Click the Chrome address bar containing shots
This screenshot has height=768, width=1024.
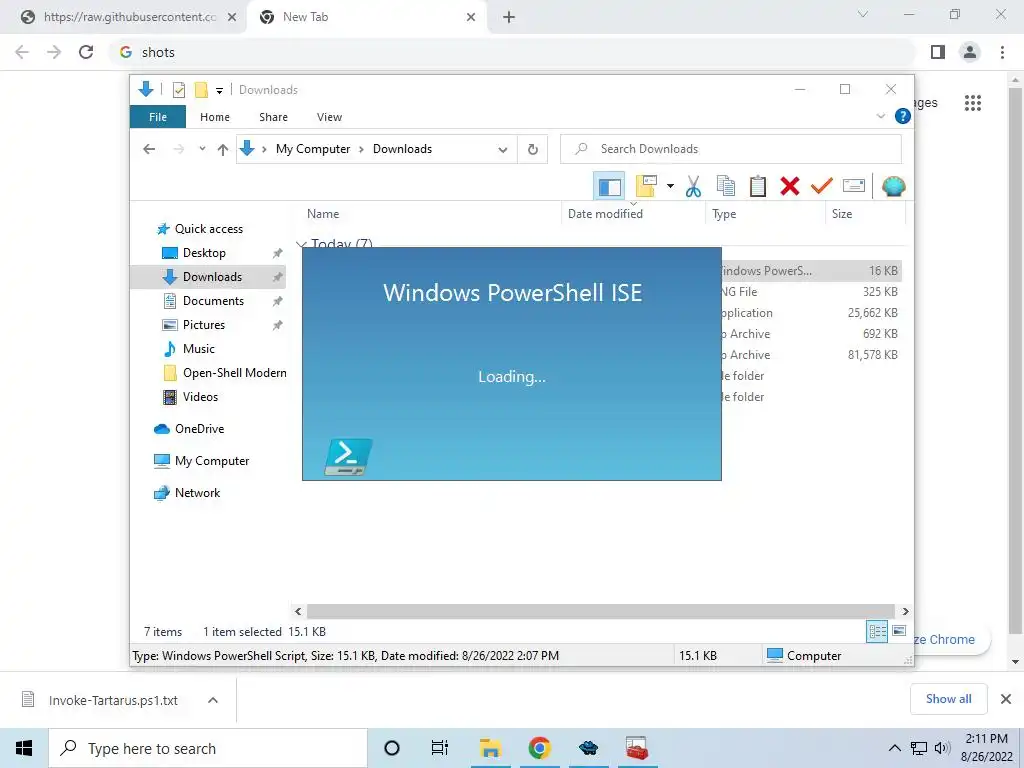coord(513,52)
